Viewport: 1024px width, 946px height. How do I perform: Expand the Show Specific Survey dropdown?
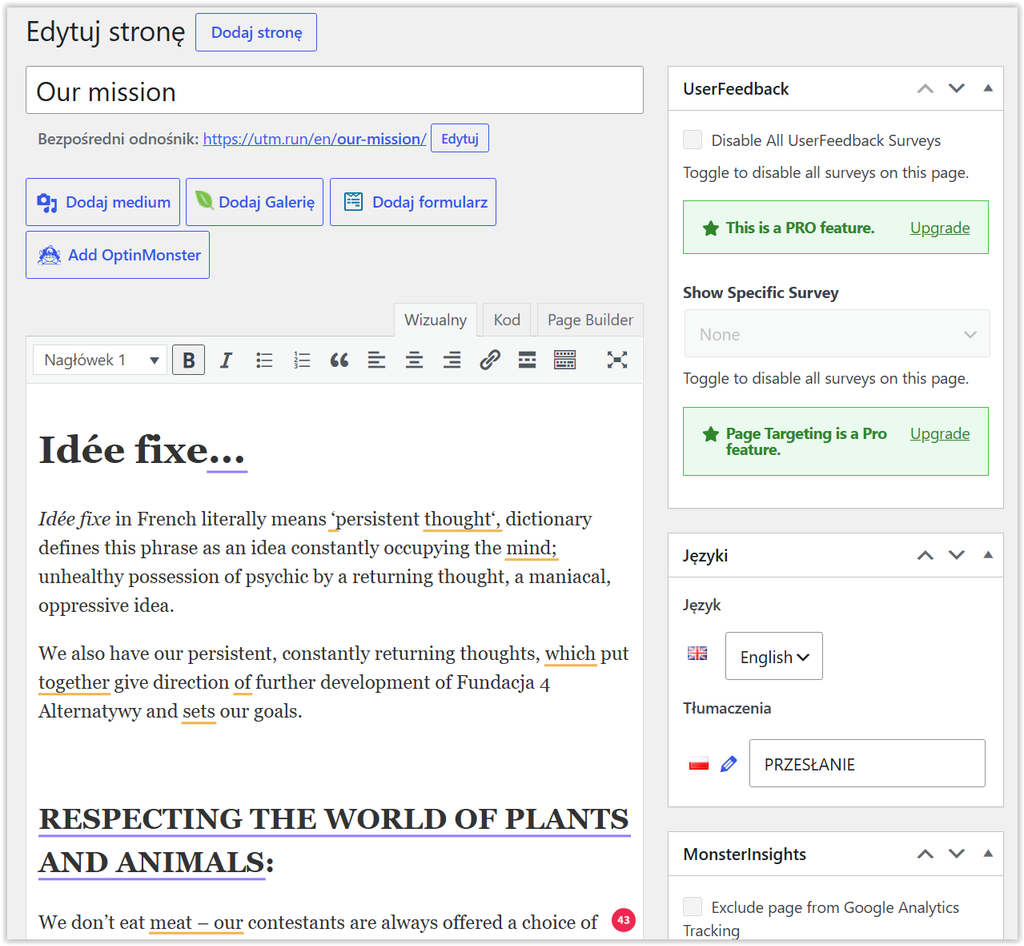pyautogui.click(x=837, y=334)
